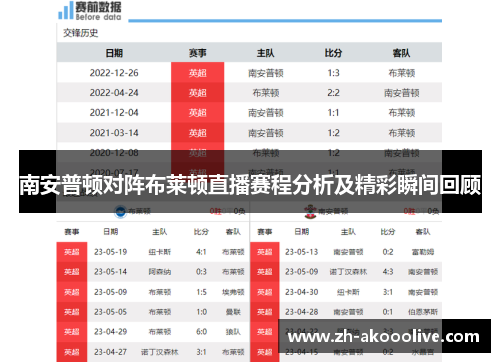Click the blue bar-chart 赛前数据 logo icon

click(x=66, y=10)
